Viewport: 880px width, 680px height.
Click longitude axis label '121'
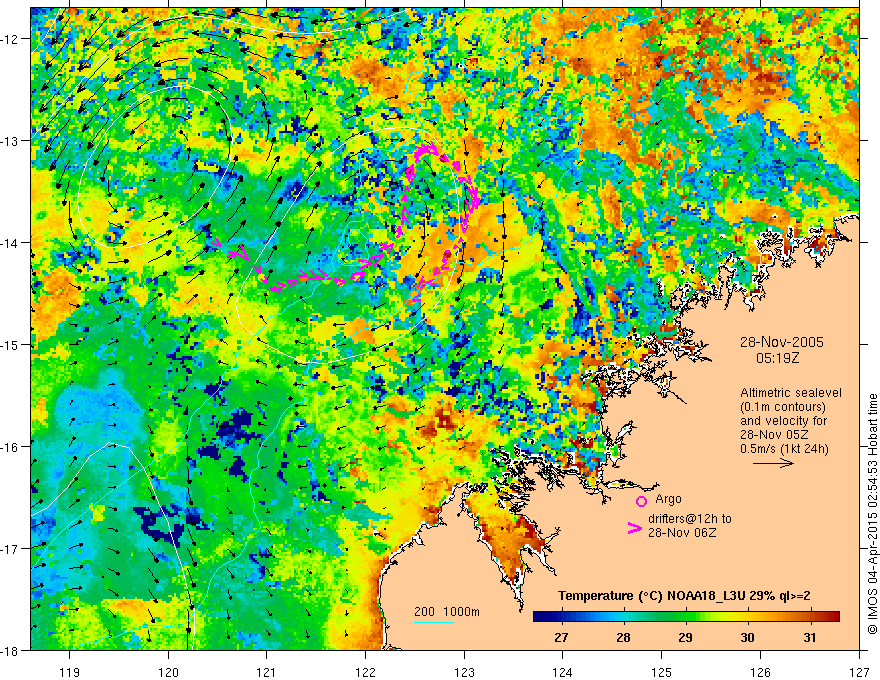pyautogui.click(x=267, y=672)
